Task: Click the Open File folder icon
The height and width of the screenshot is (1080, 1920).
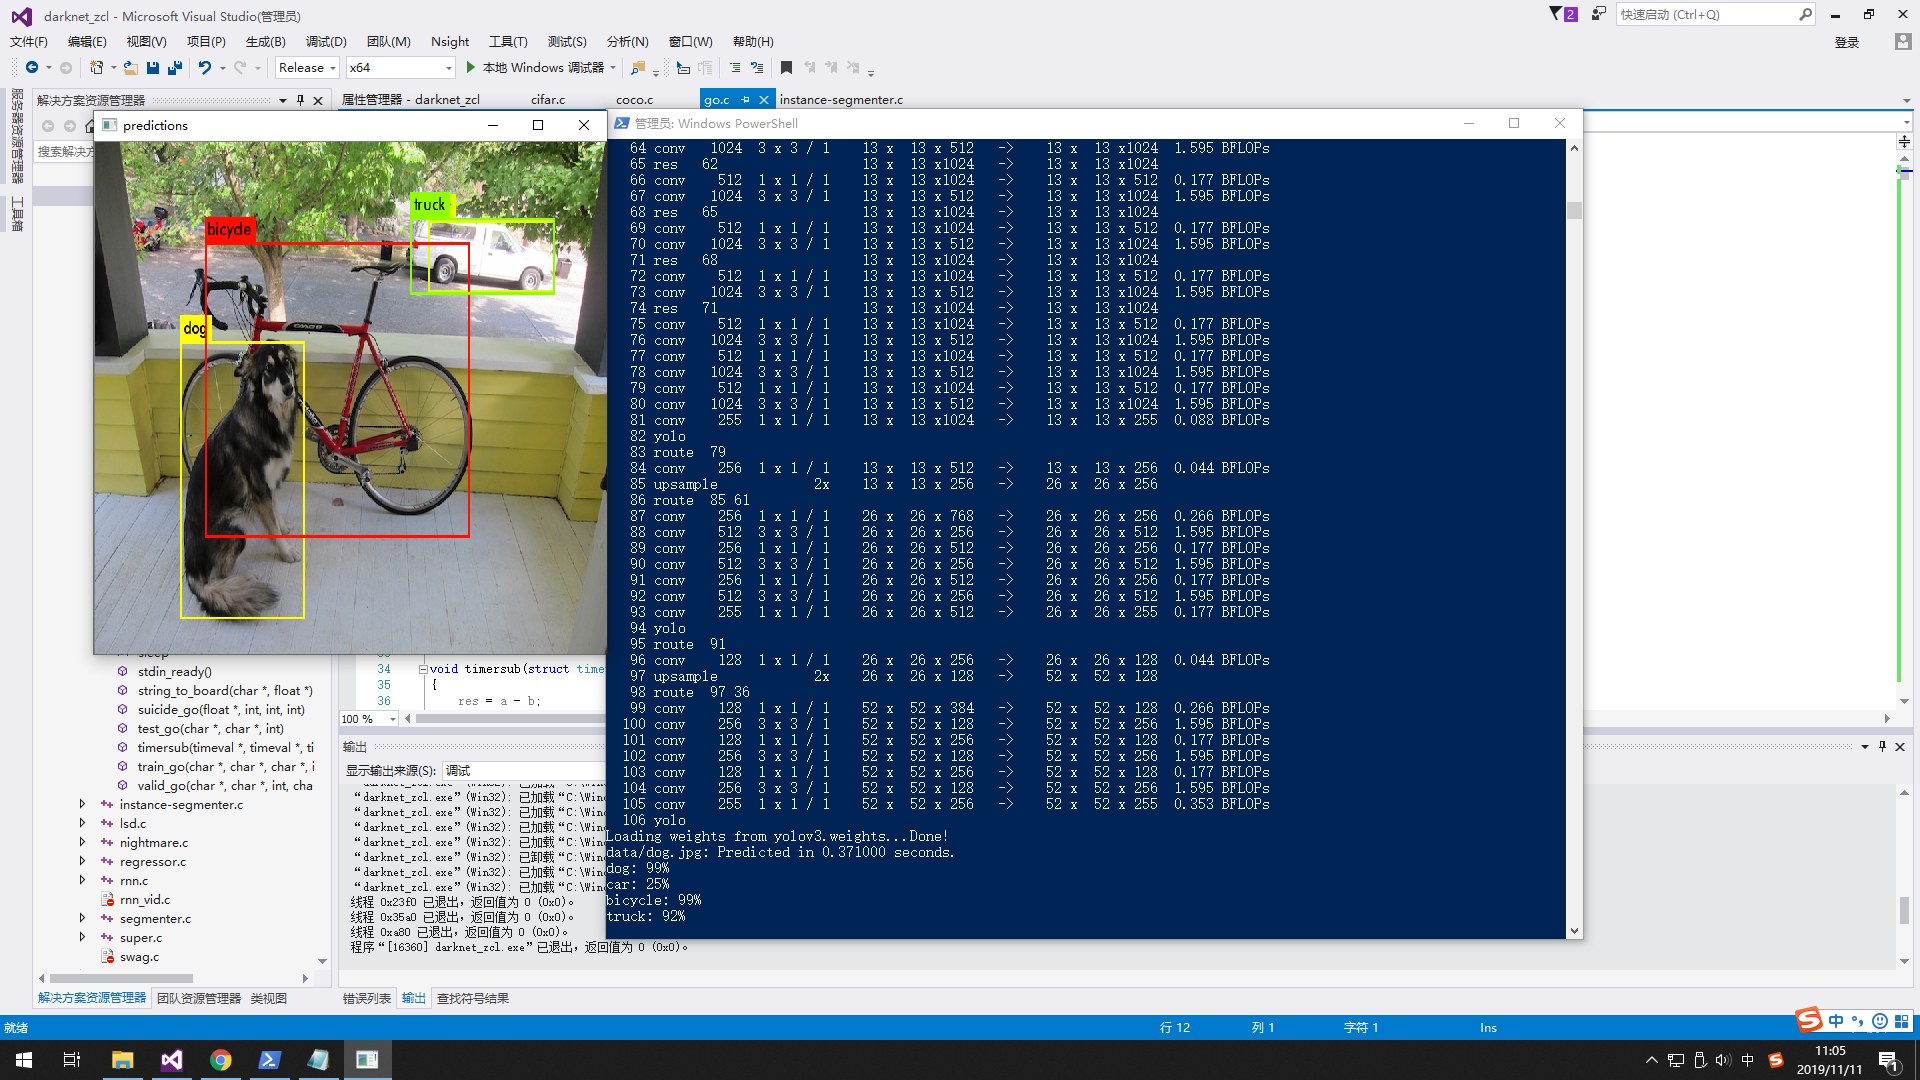Action: [x=131, y=68]
